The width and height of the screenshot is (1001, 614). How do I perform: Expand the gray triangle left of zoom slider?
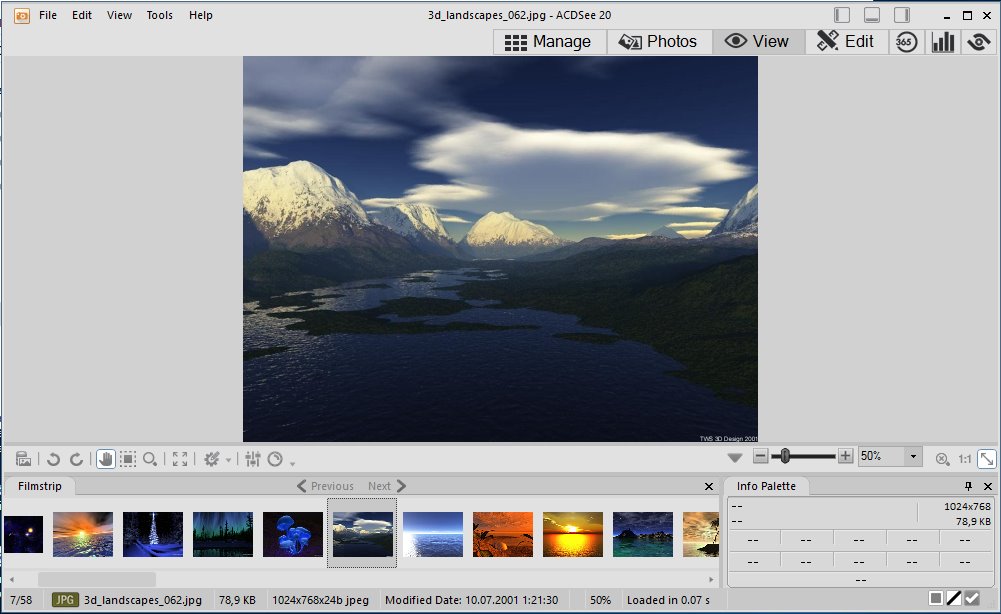pos(735,458)
